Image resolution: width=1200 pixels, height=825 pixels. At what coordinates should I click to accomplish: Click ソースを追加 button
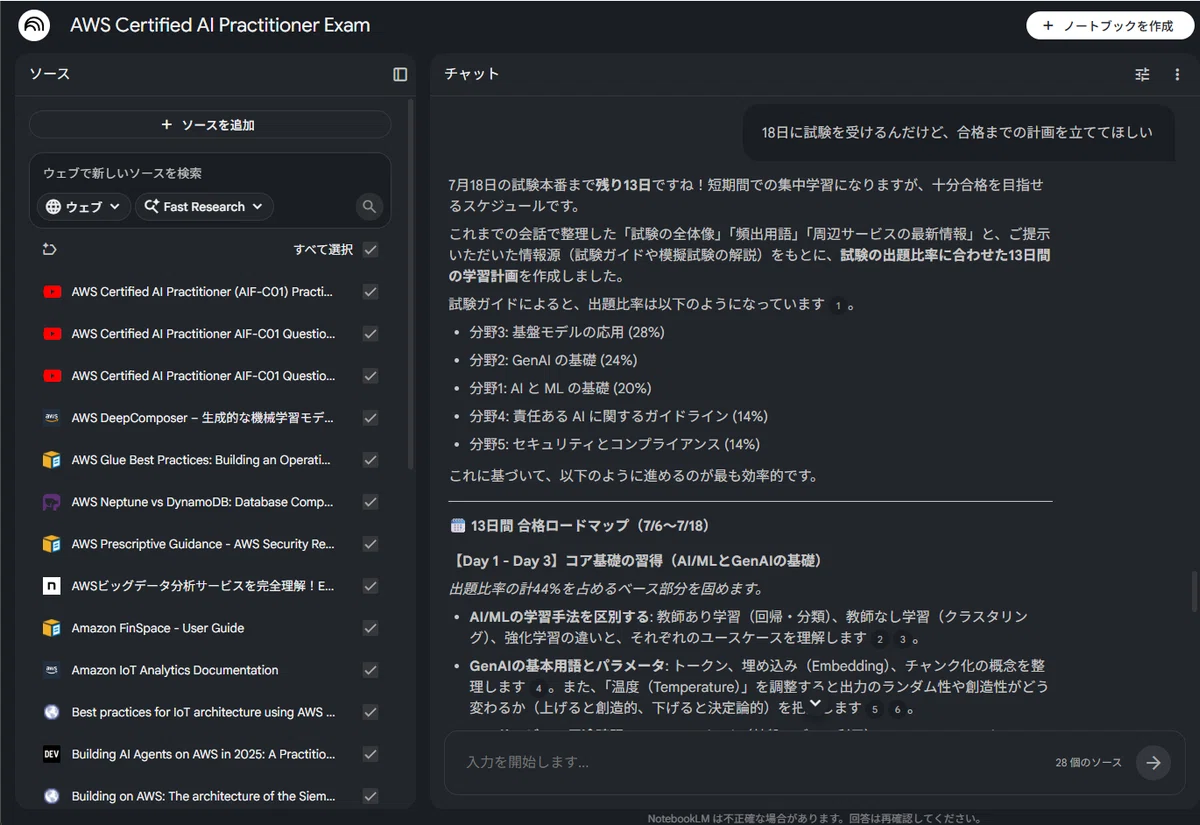pyautogui.click(x=209, y=125)
